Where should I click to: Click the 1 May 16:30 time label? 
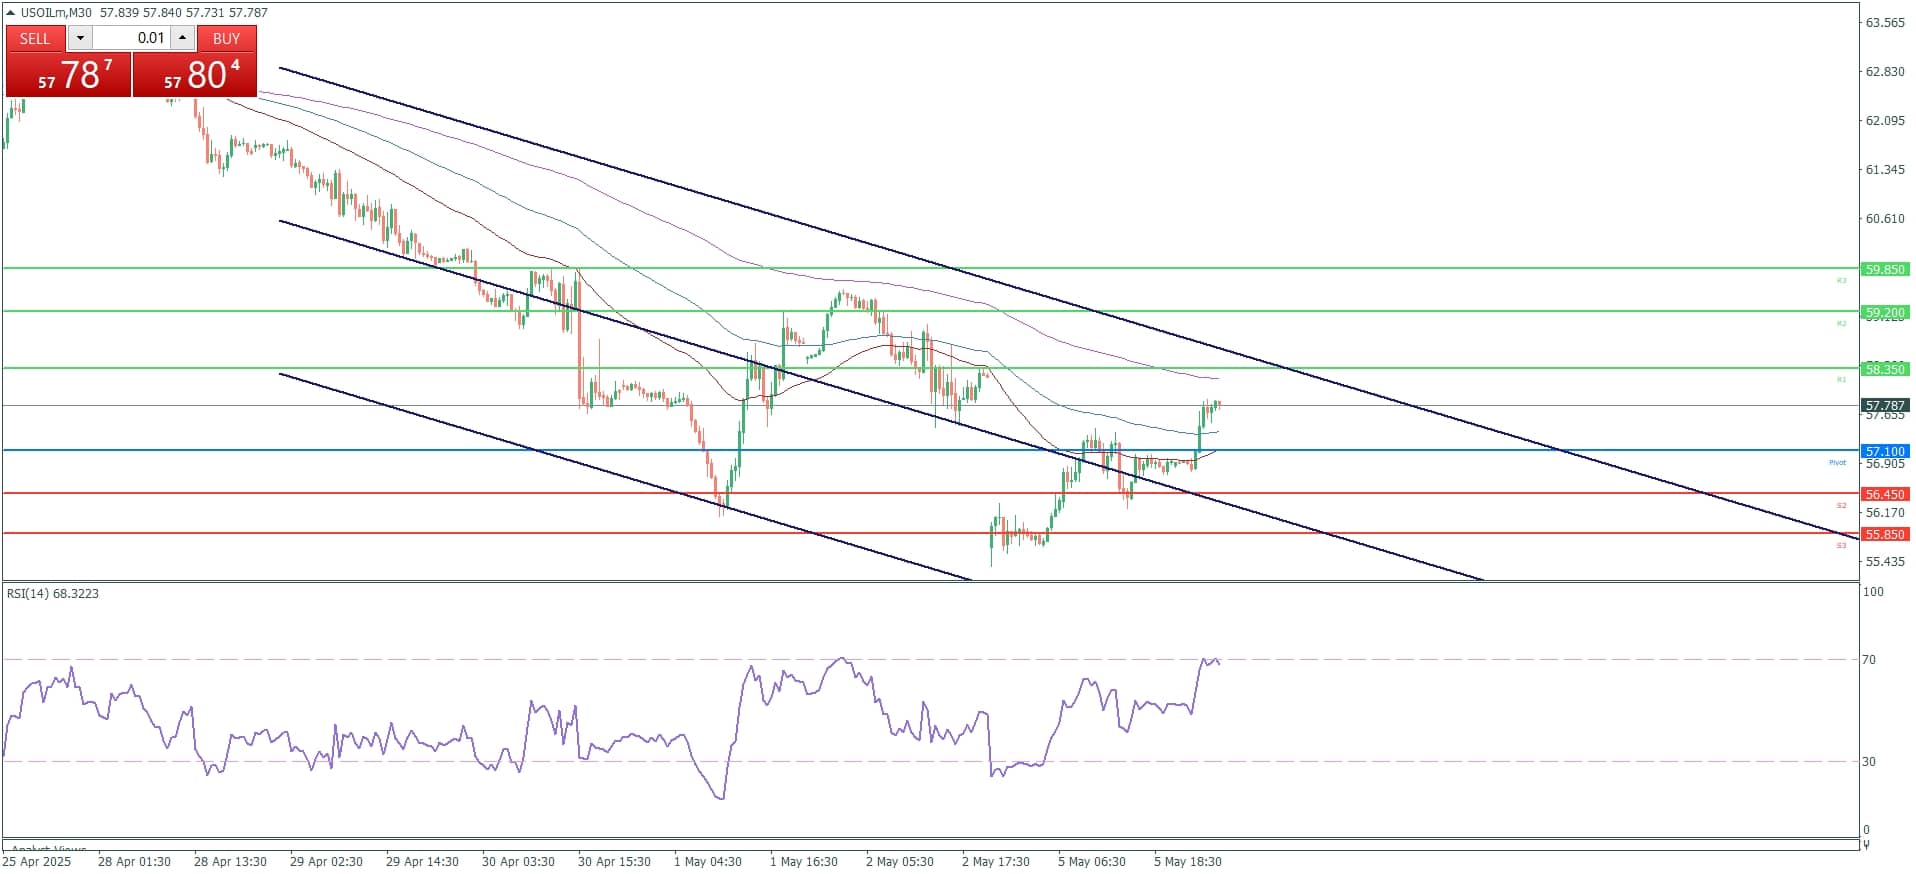tap(804, 861)
